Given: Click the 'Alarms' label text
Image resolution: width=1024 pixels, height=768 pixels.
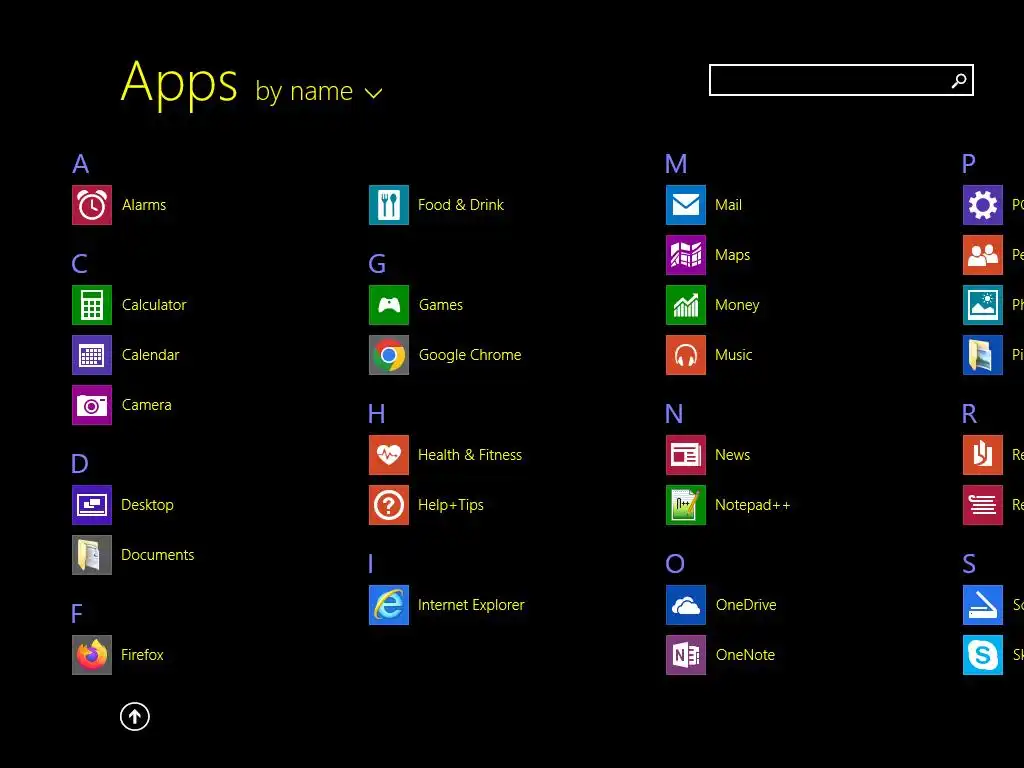Looking at the screenshot, I should (x=144, y=205).
